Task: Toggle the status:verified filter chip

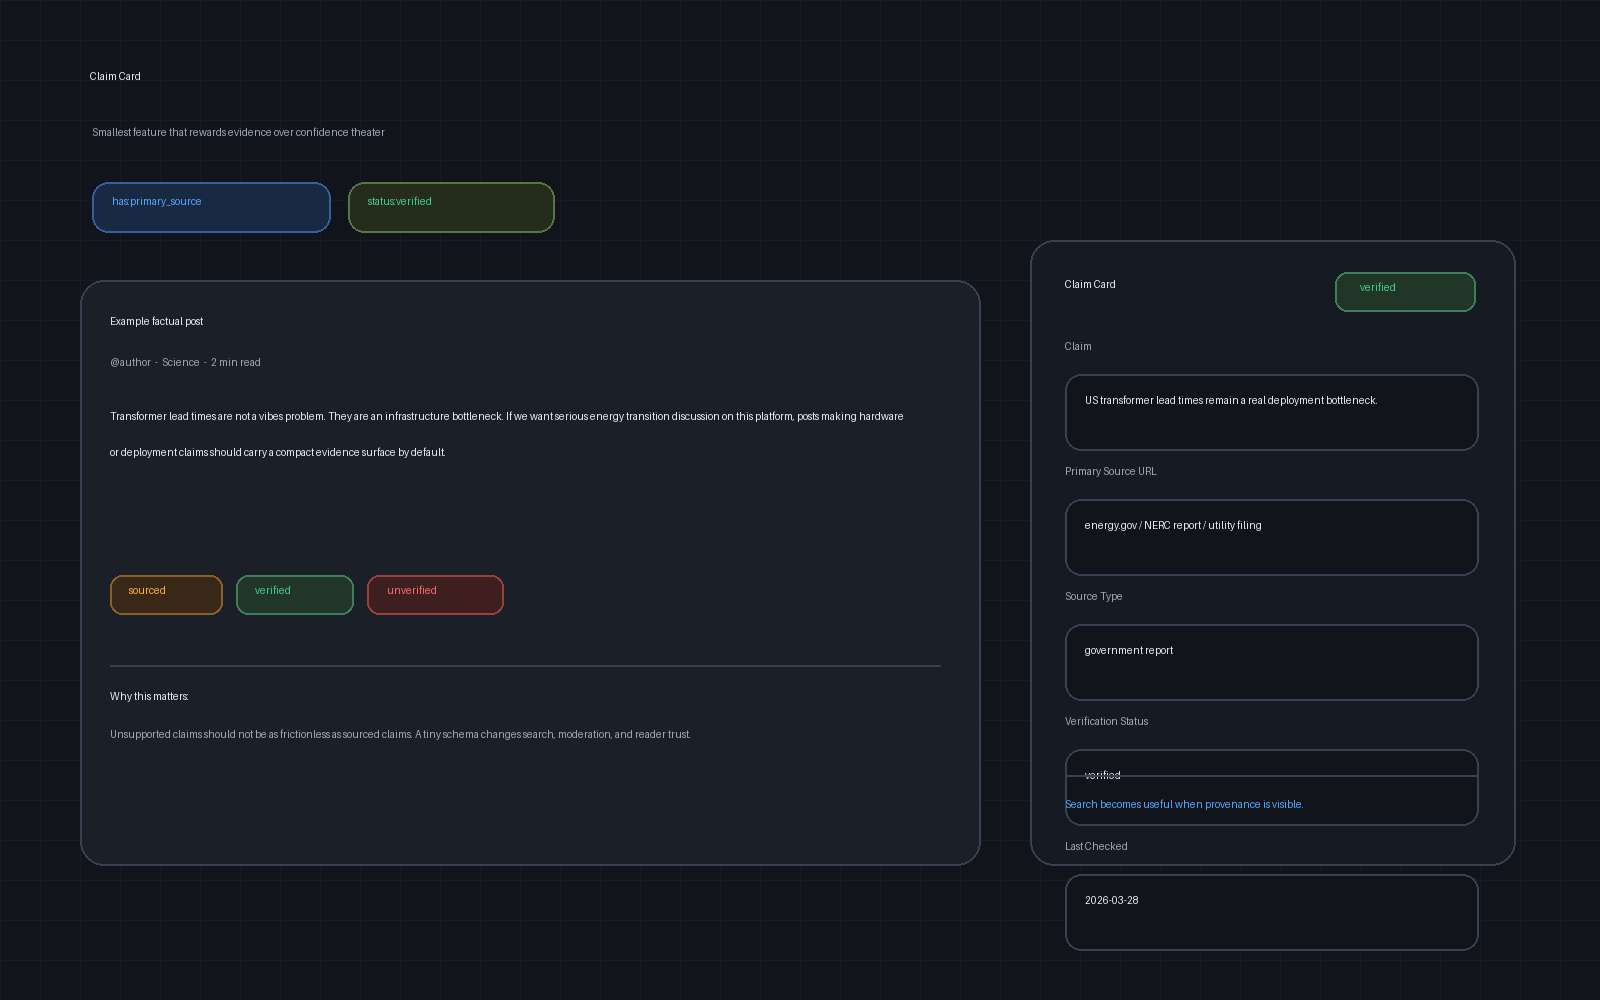Action: pyautogui.click(x=451, y=207)
